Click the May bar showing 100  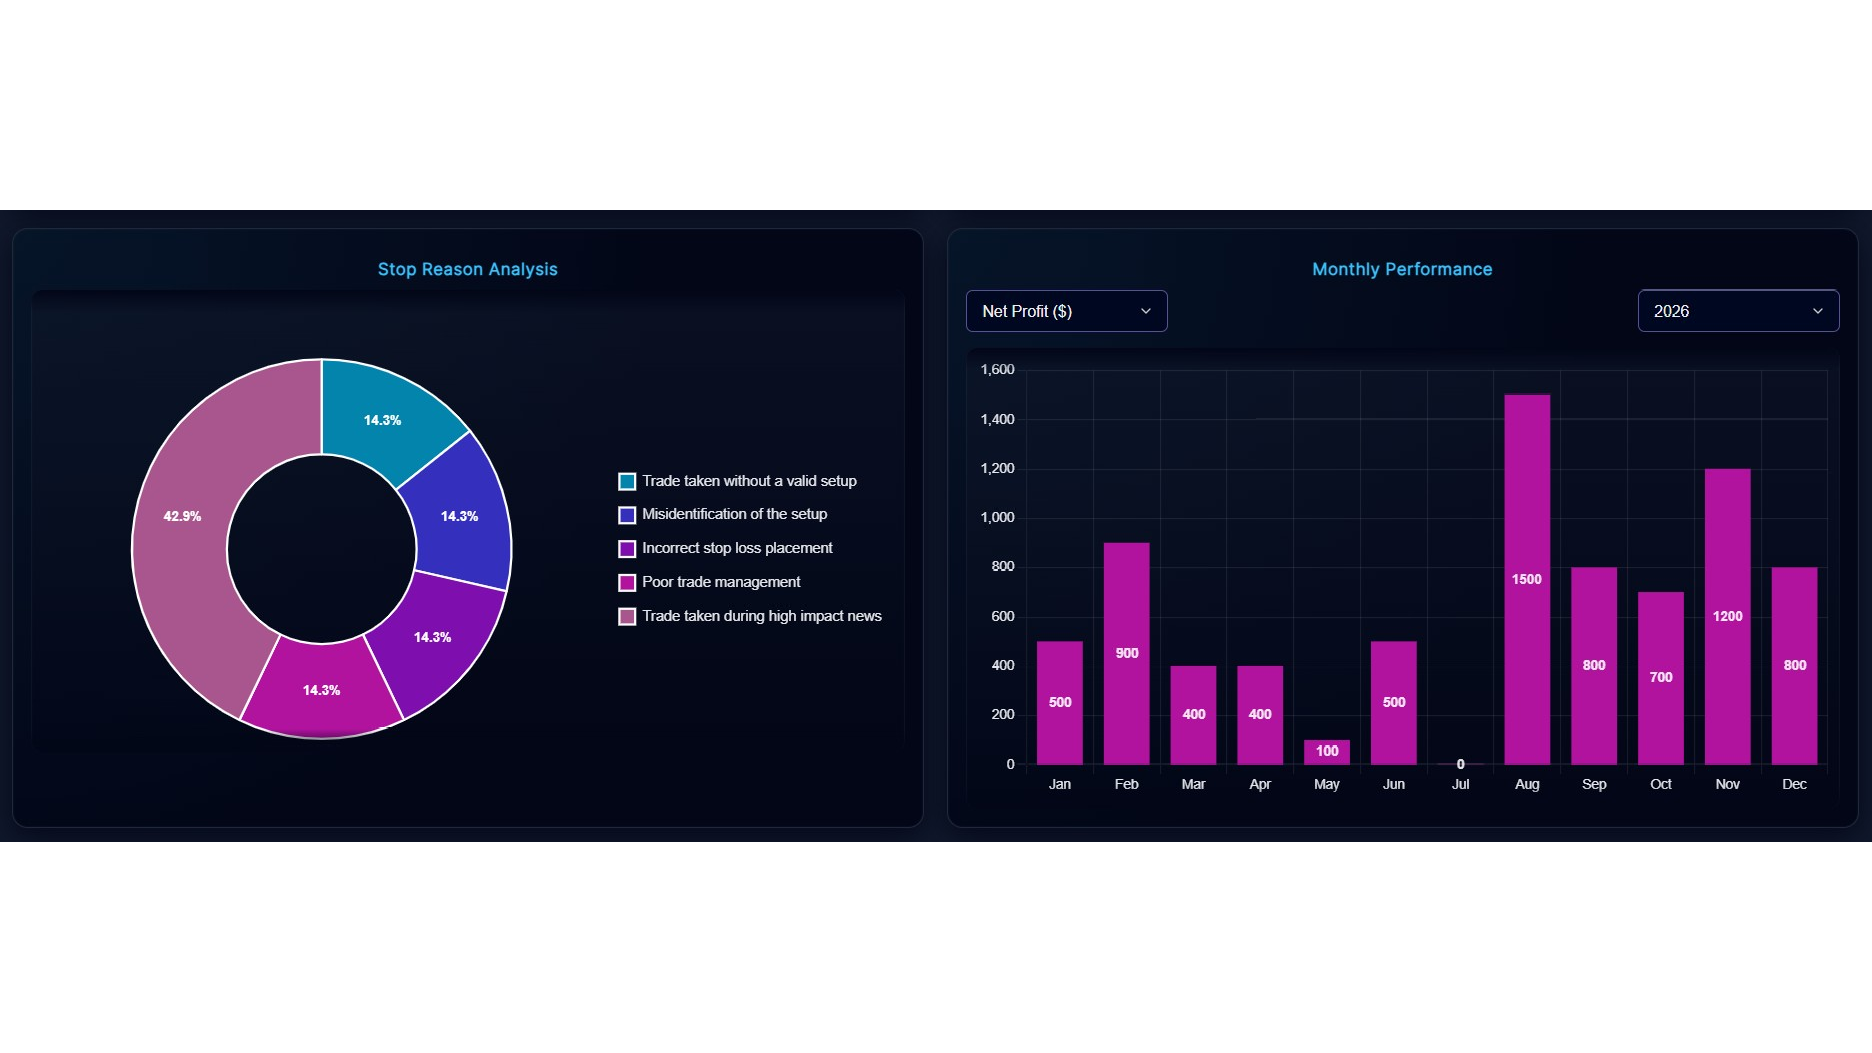pos(1326,752)
